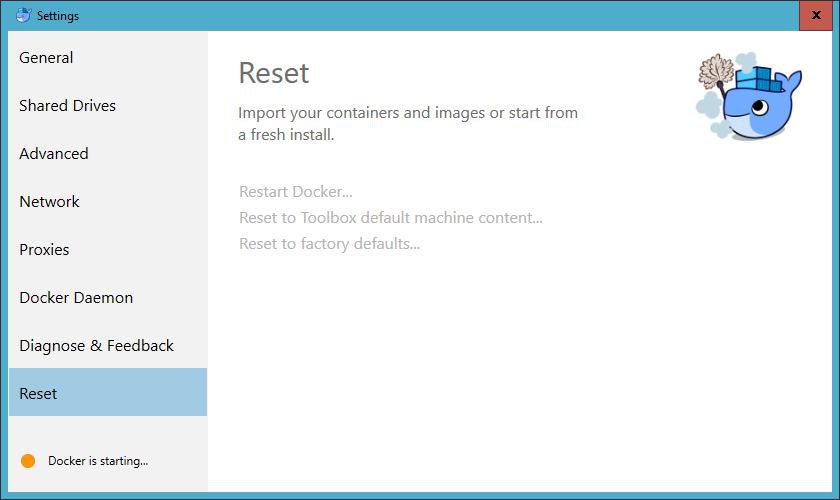
Task: Click Reset to factory defaults...
Action: [x=329, y=244]
